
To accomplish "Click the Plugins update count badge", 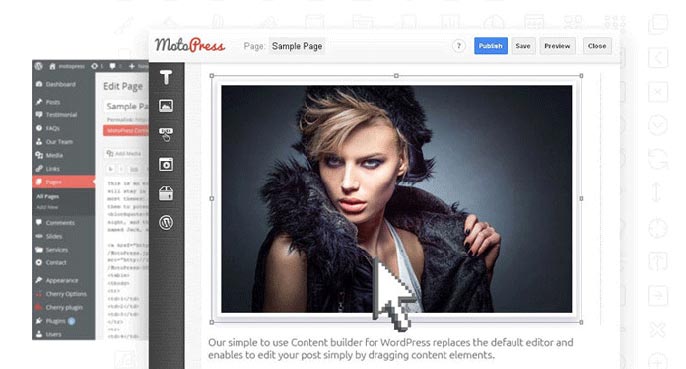I will click(x=71, y=321).
